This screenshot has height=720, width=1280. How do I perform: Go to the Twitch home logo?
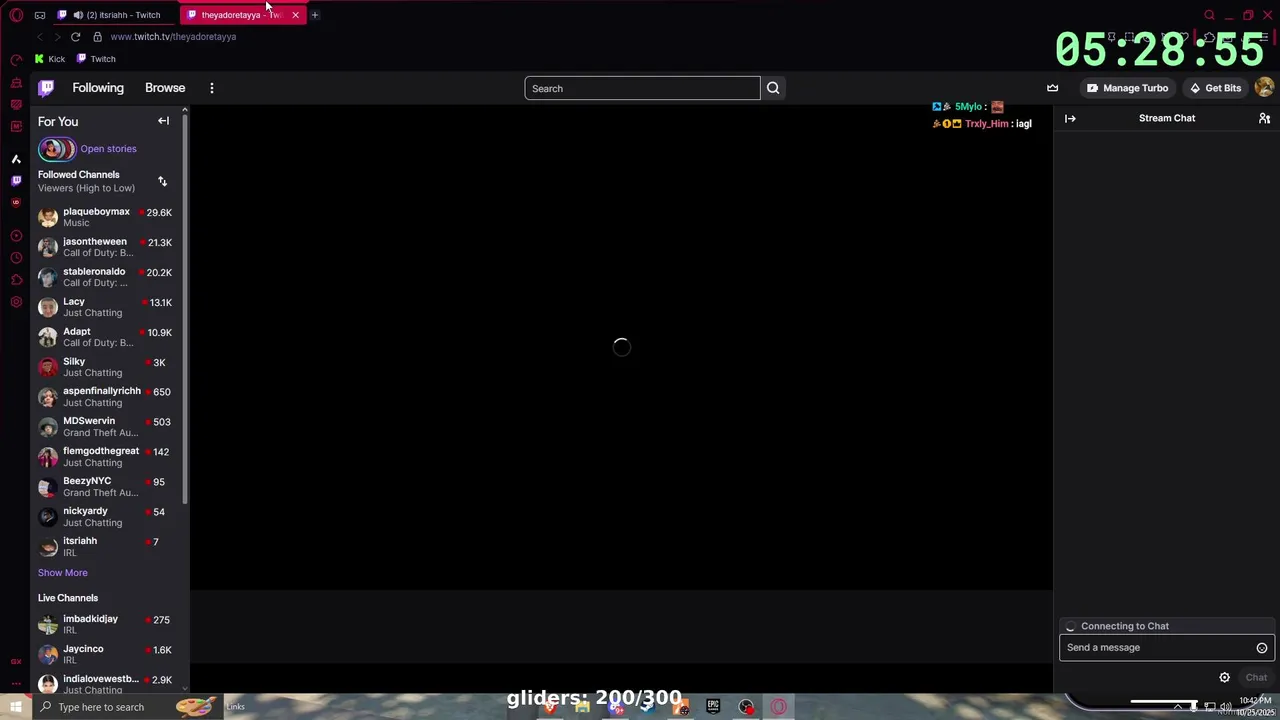46,88
